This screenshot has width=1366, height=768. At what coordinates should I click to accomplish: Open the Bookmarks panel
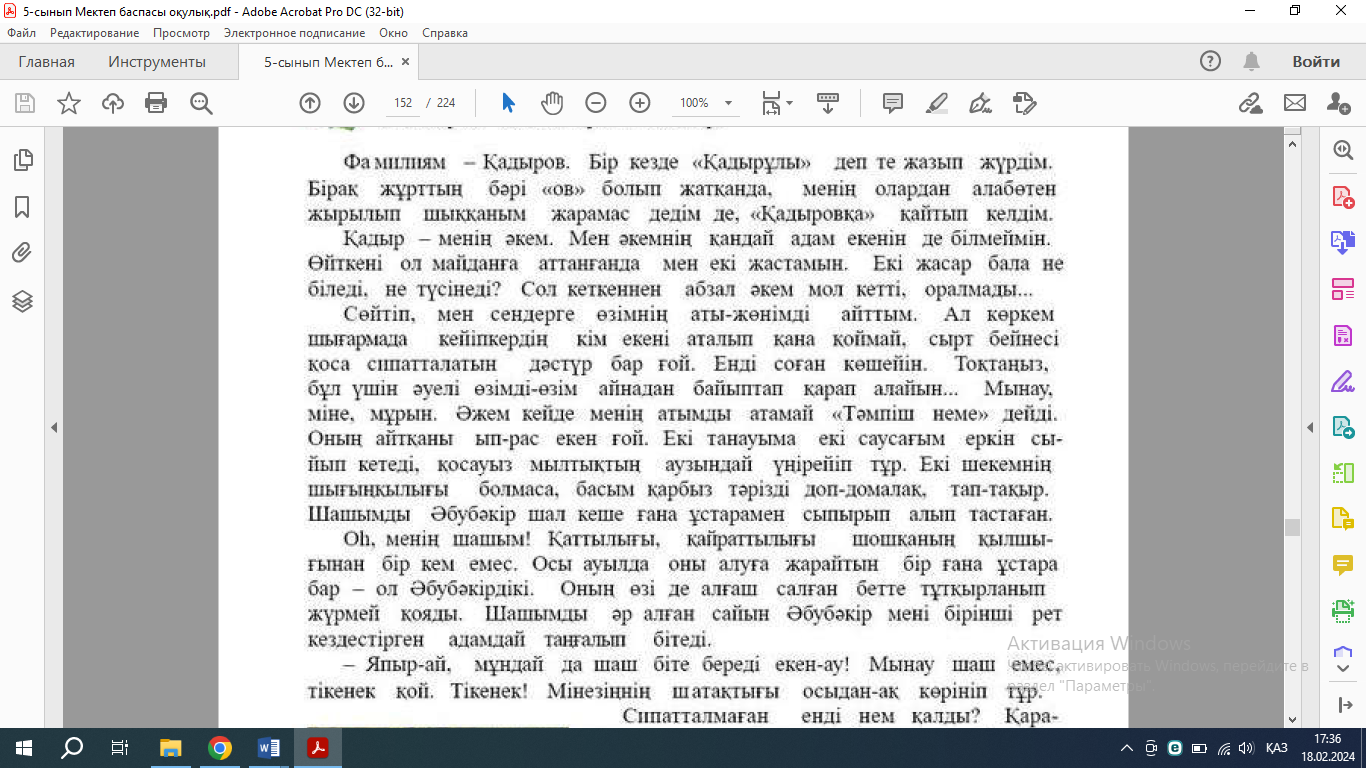[x=22, y=207]
